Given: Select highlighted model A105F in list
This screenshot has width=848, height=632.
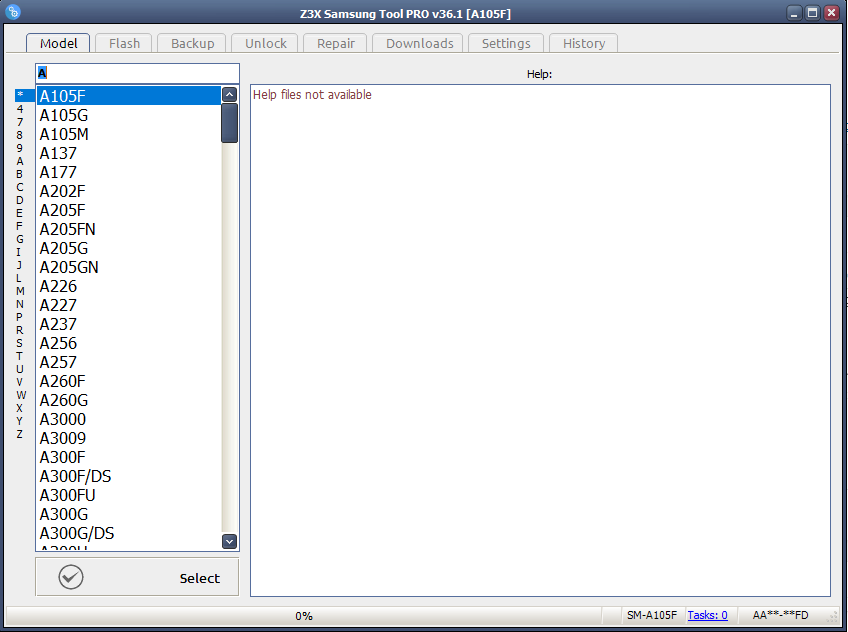Looking at the screenshot, I should click(x=129, y=96).
